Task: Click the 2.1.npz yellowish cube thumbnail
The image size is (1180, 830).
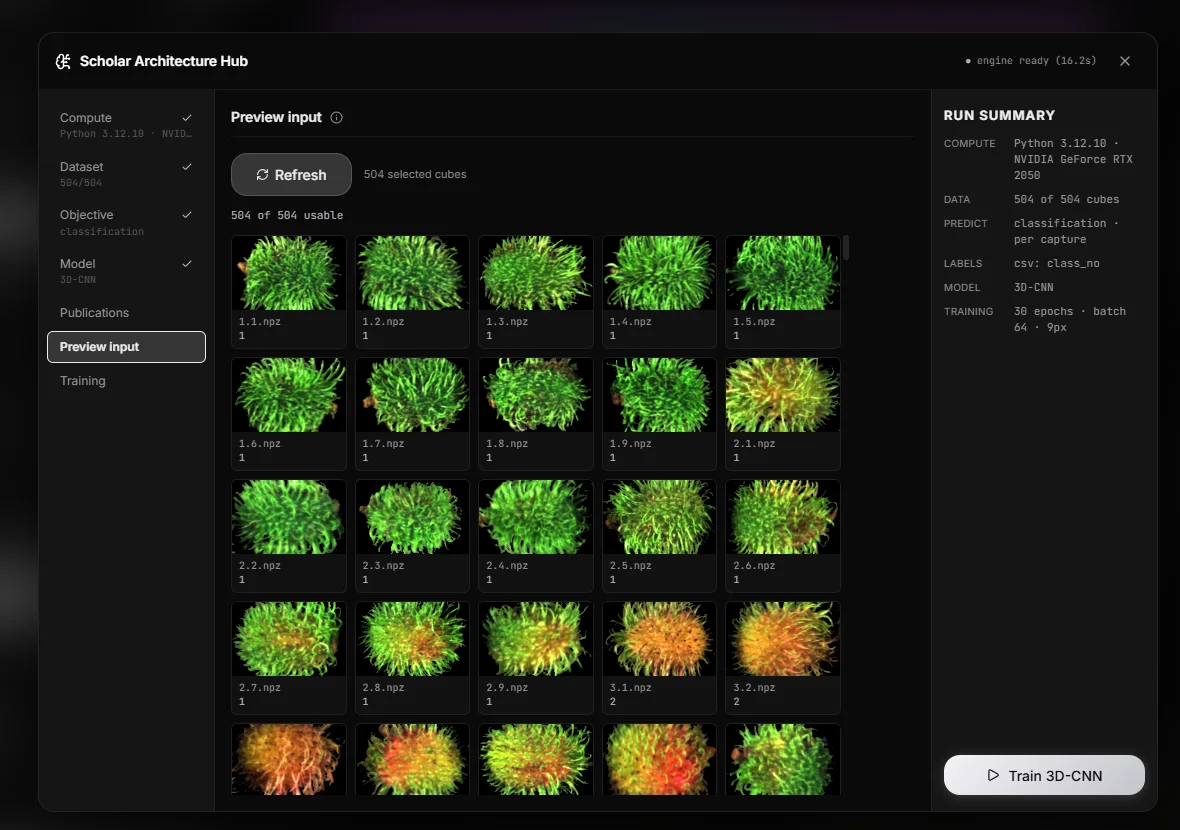Action: click(x=783, y=394)
